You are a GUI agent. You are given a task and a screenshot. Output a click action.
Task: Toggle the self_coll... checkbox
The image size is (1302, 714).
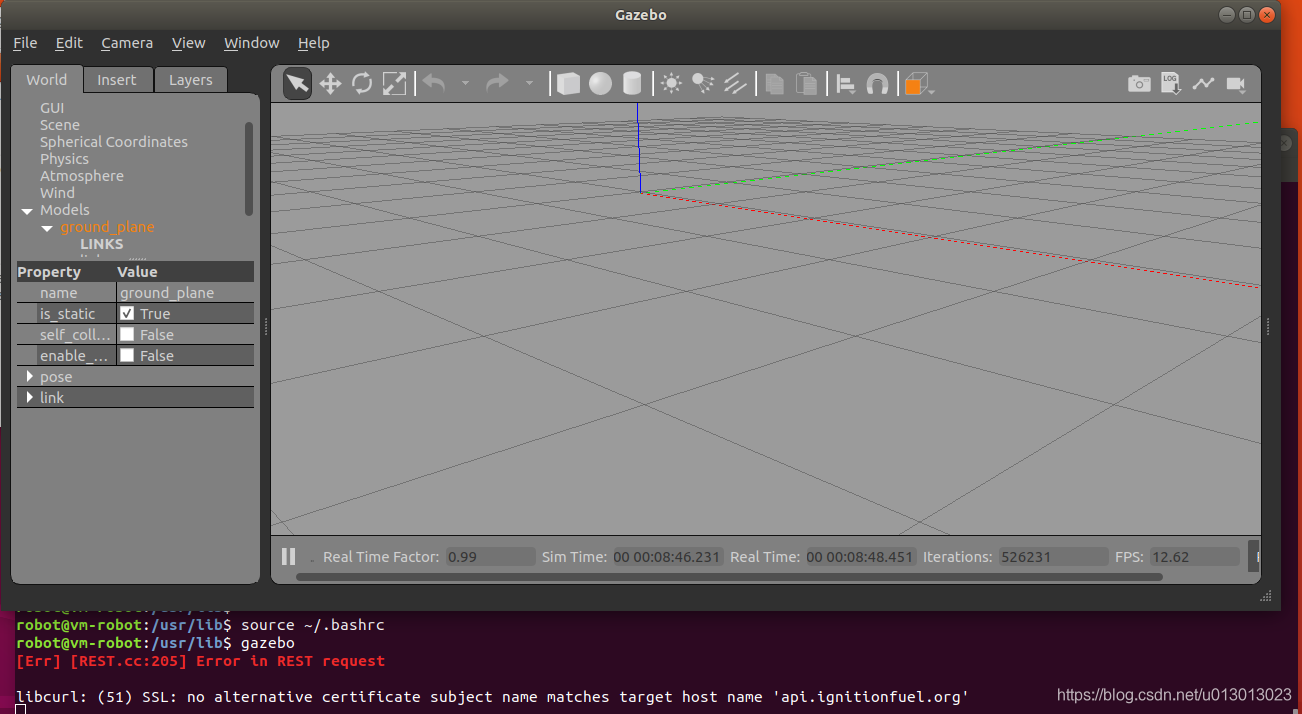[127, 334]
